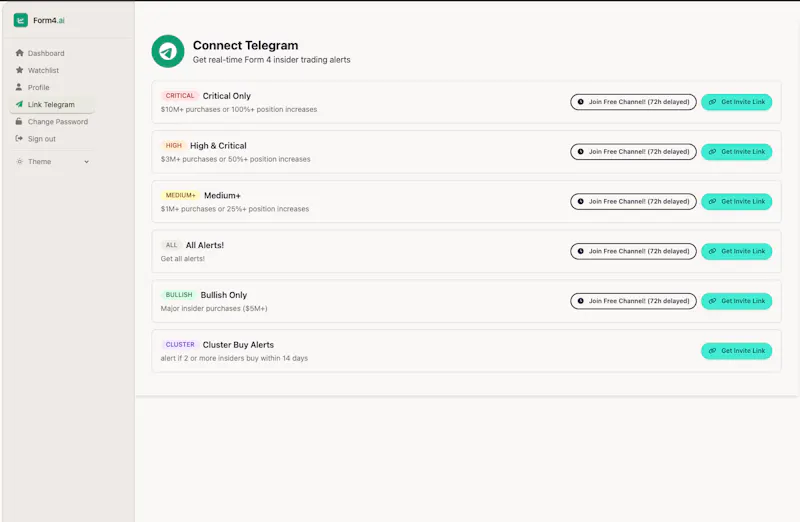The height and width of the screenshot is (522, 800).
Task: Click the ALL gray badge
Action: click(171, 245)
